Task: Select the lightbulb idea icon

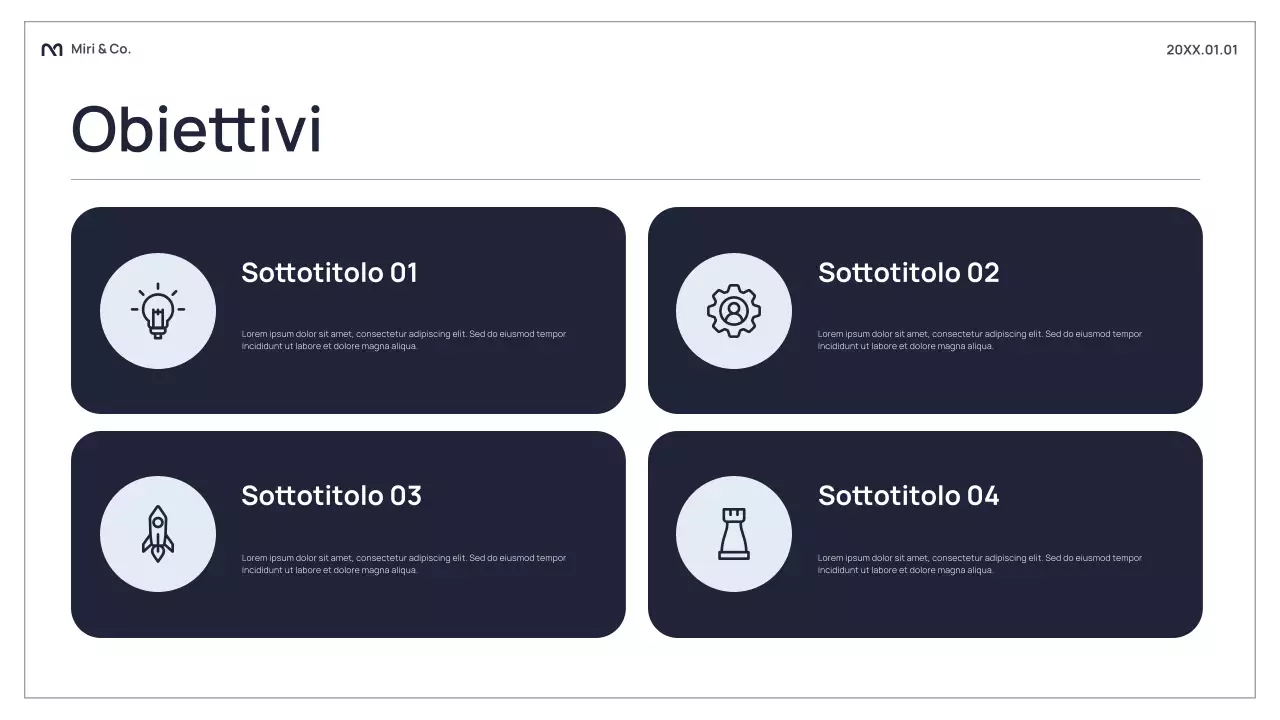Action: 158,311
